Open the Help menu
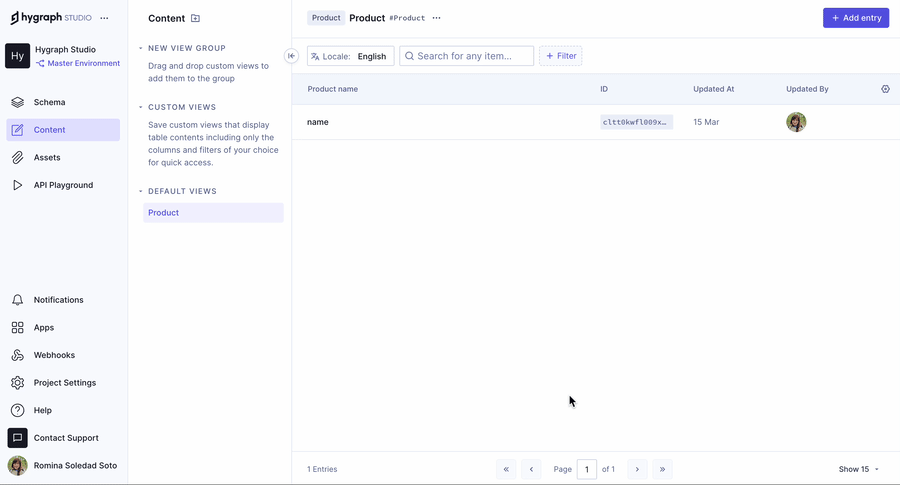 63,410
